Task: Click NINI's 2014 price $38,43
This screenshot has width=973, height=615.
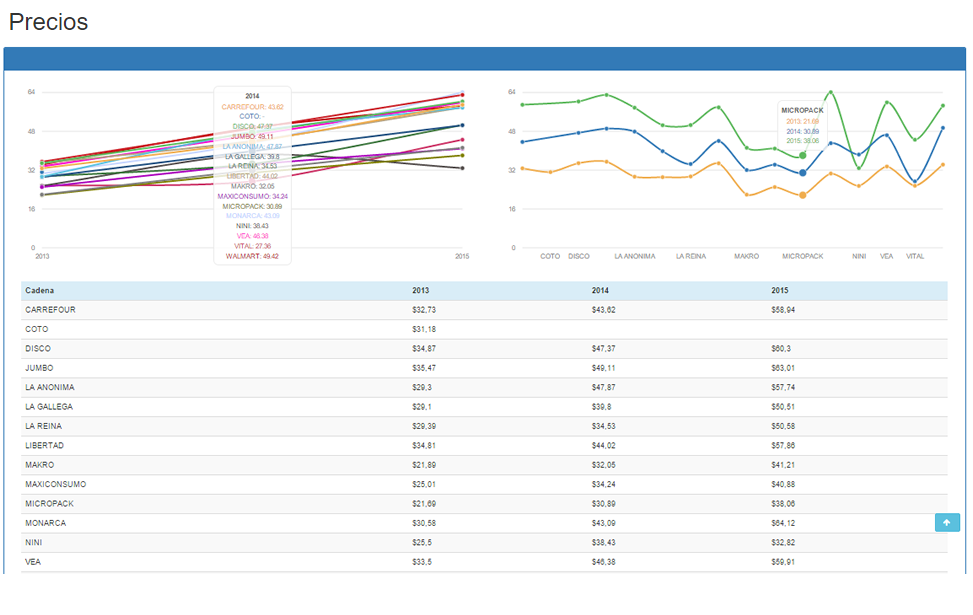Action: 604,542
